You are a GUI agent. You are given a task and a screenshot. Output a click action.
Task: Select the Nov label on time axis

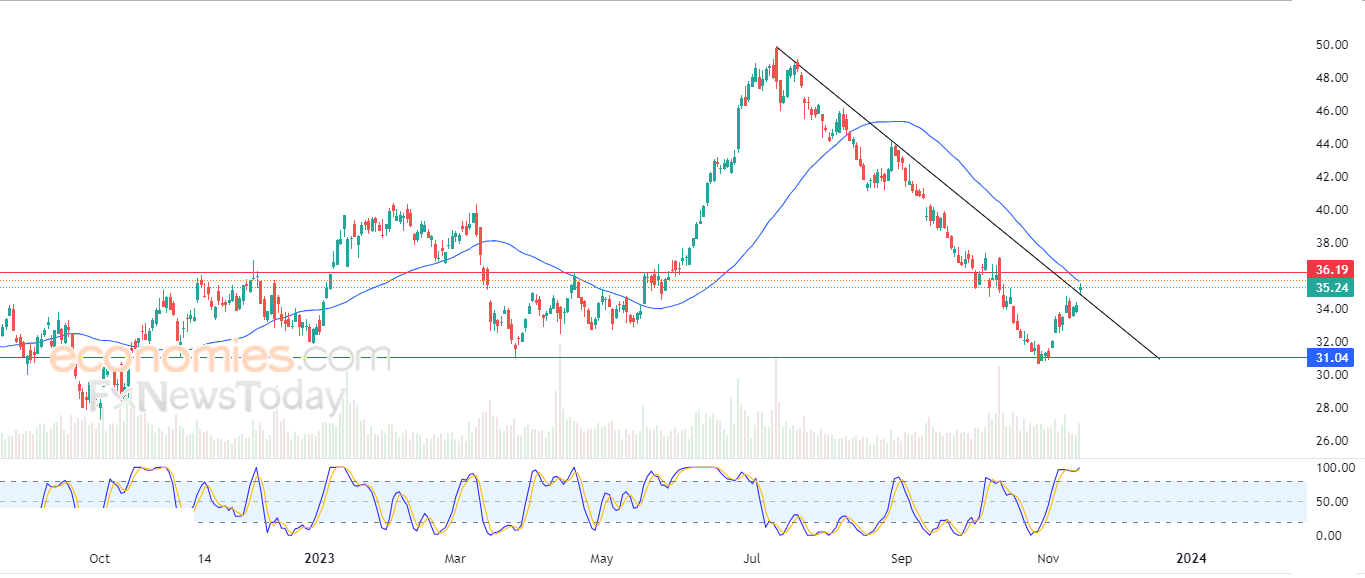click(x=1047, y=558)
